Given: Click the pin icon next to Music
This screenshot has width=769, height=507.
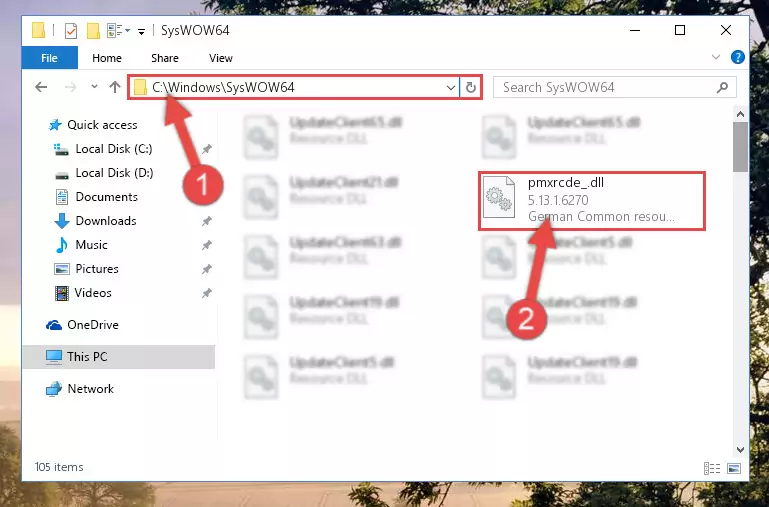Looking at the screenshot, I should click(x=207, y=245).
